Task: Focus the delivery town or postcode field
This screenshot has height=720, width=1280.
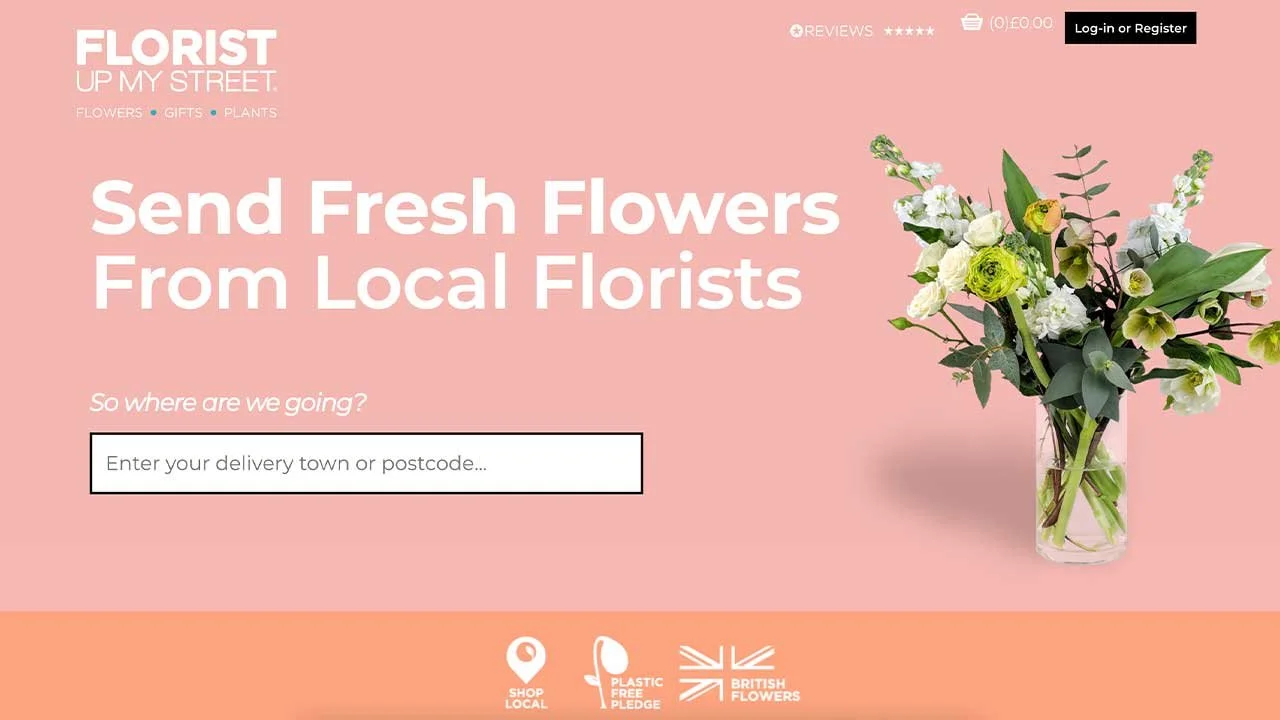Action: pyautogui.click(x=366, y=463)
